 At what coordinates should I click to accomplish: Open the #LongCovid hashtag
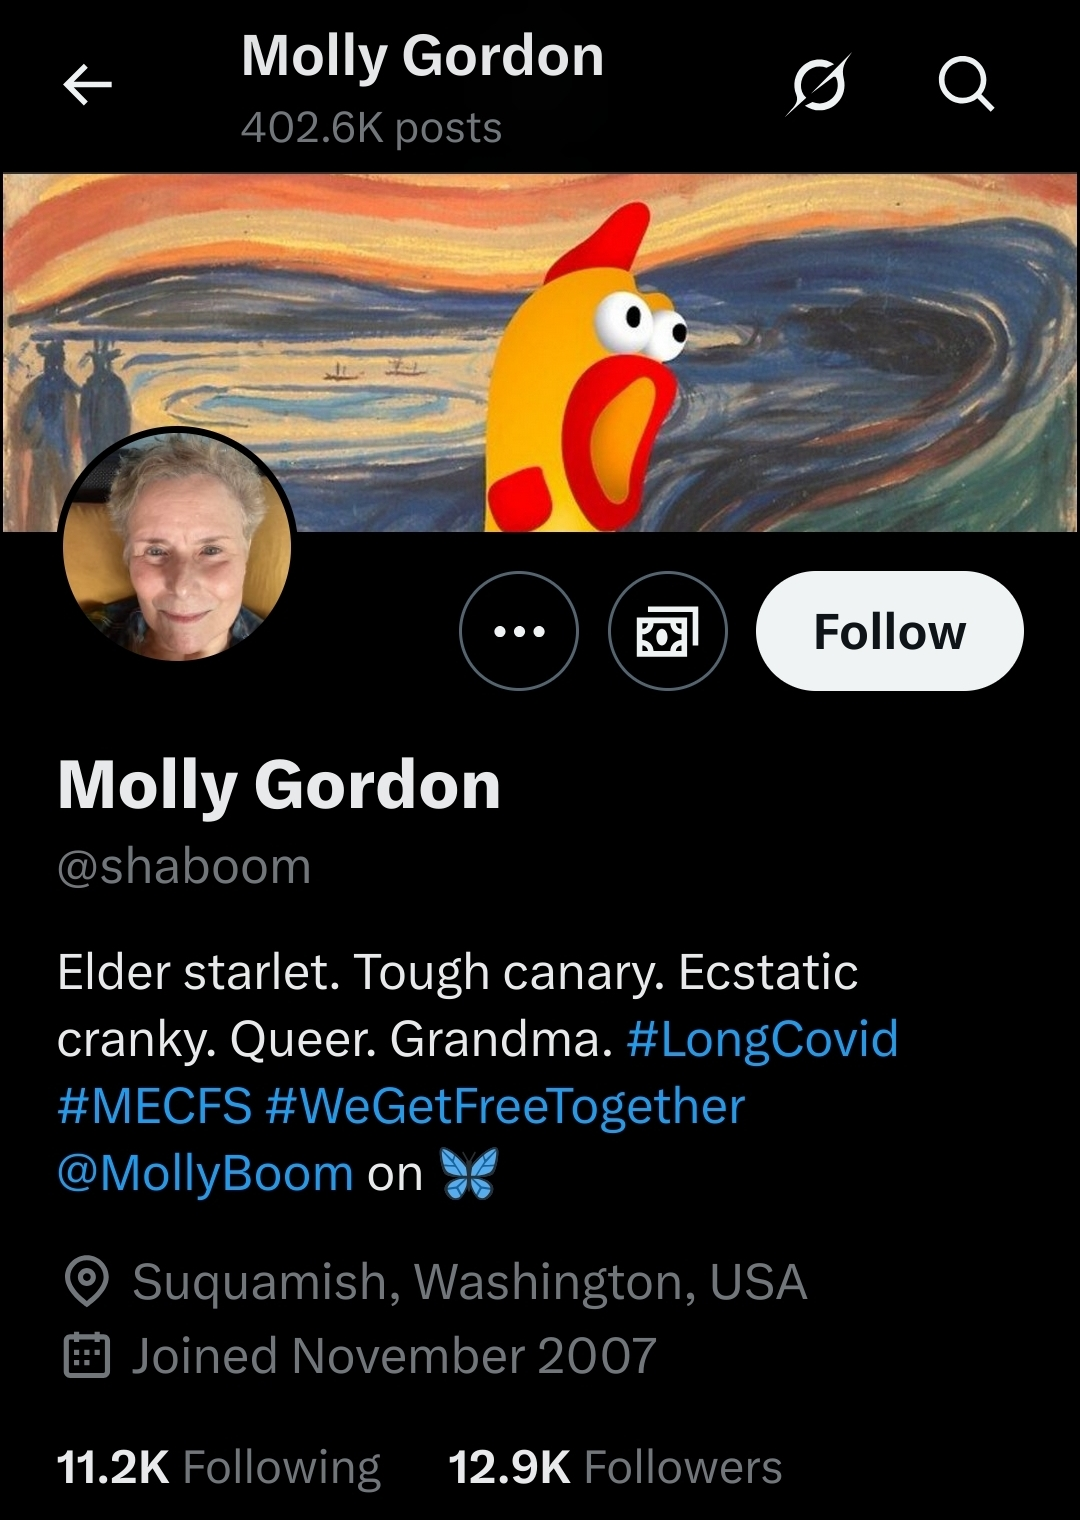pyautogui.click(x=762, y=1039)
